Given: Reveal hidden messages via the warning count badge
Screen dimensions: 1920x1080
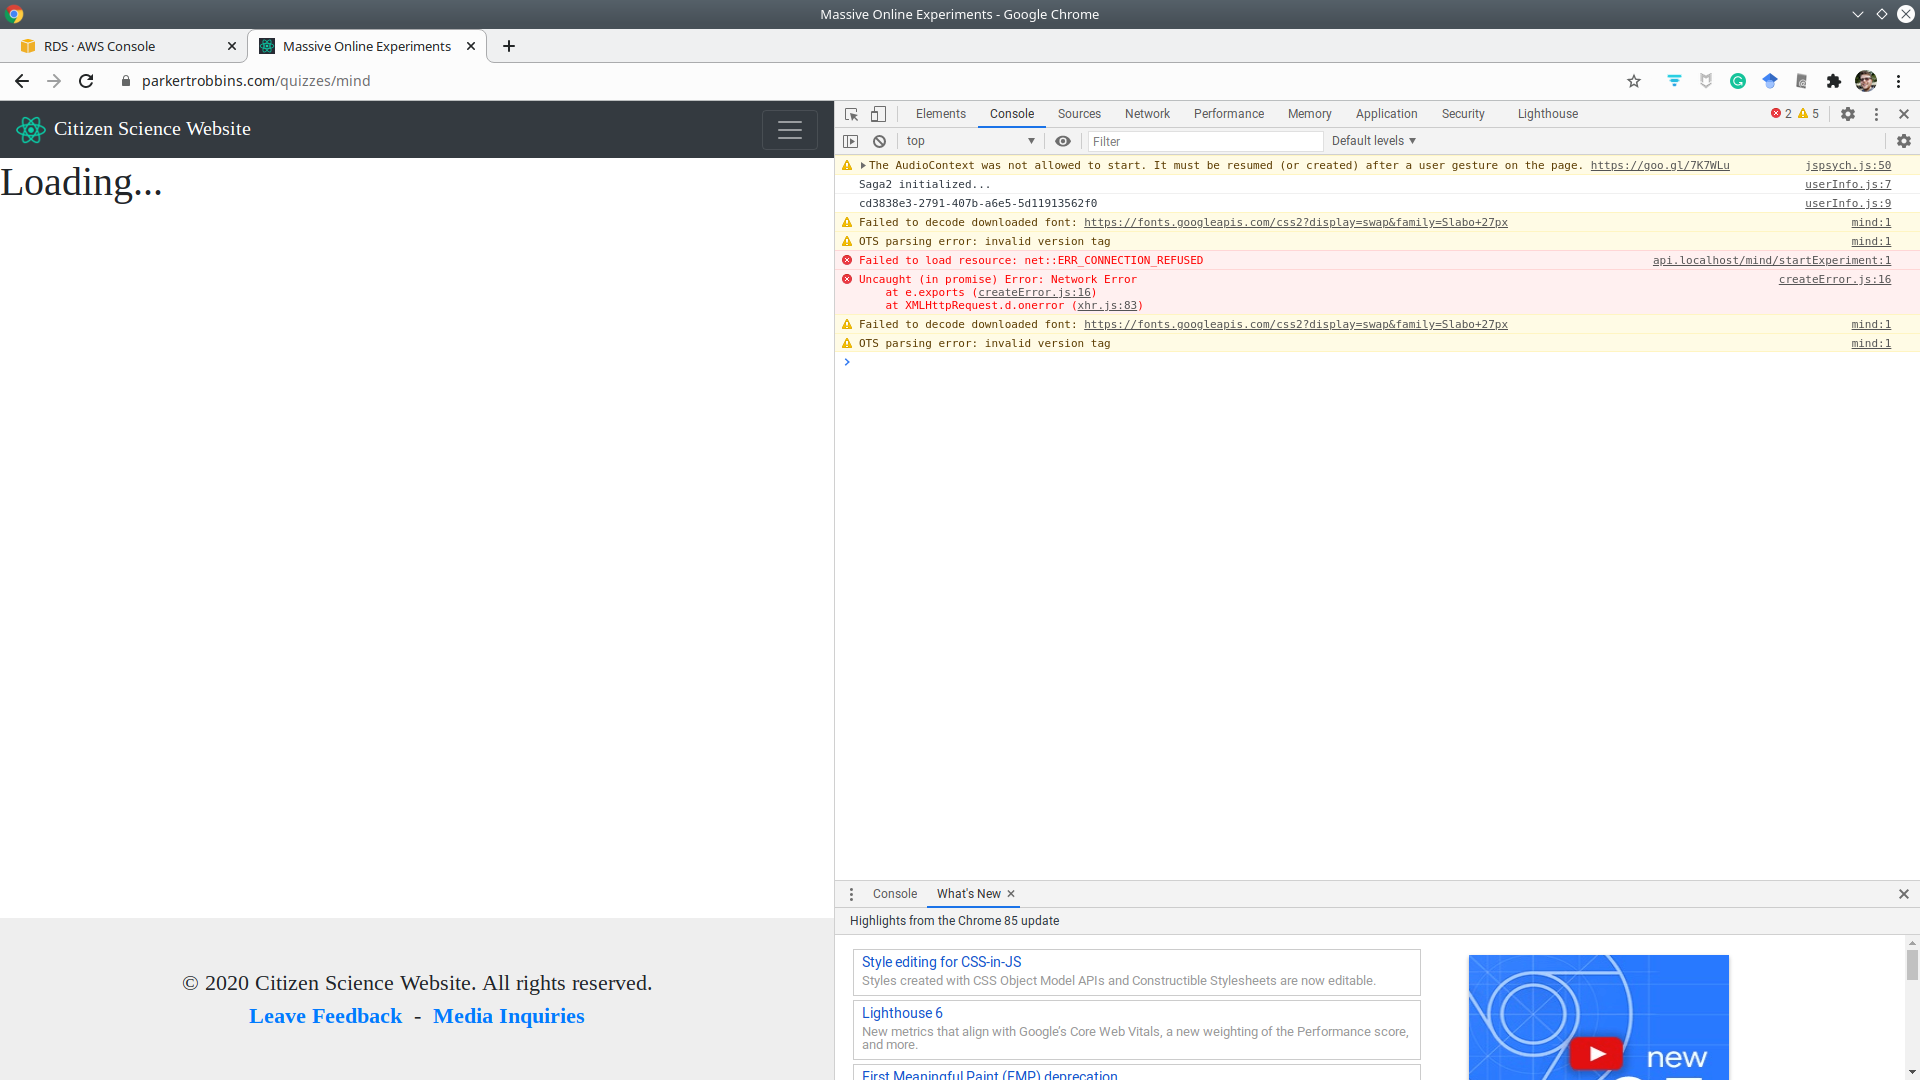Looking at the screenshot, I should 1806,113.
